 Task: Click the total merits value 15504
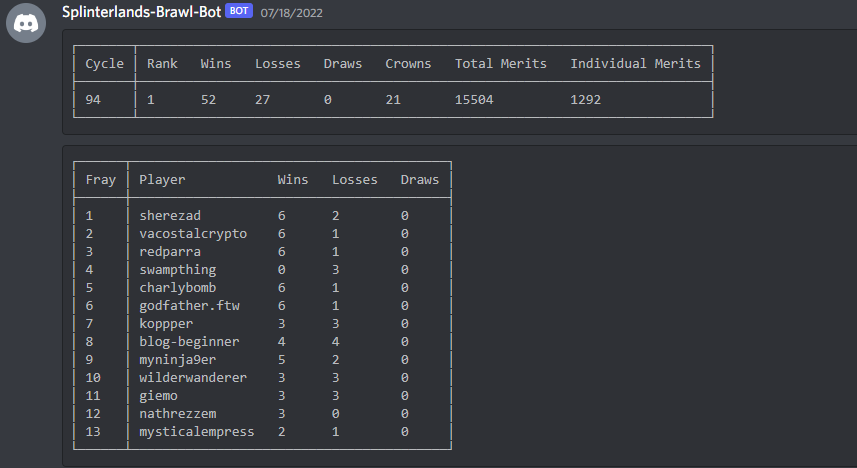coord(474,100)
